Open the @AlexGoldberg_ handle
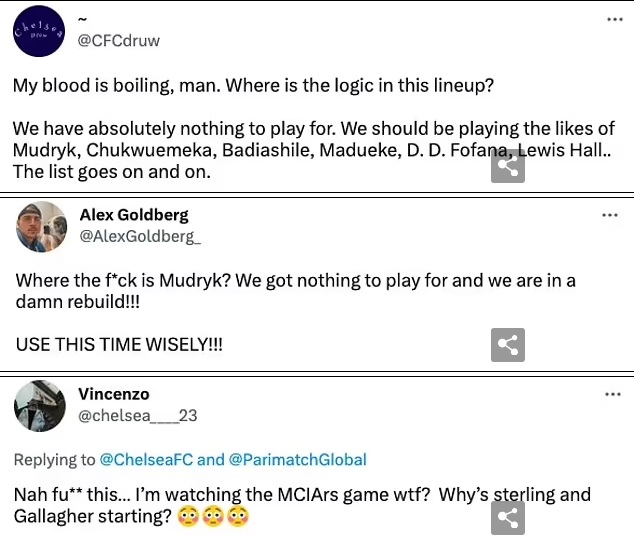 tap(140, 236)
